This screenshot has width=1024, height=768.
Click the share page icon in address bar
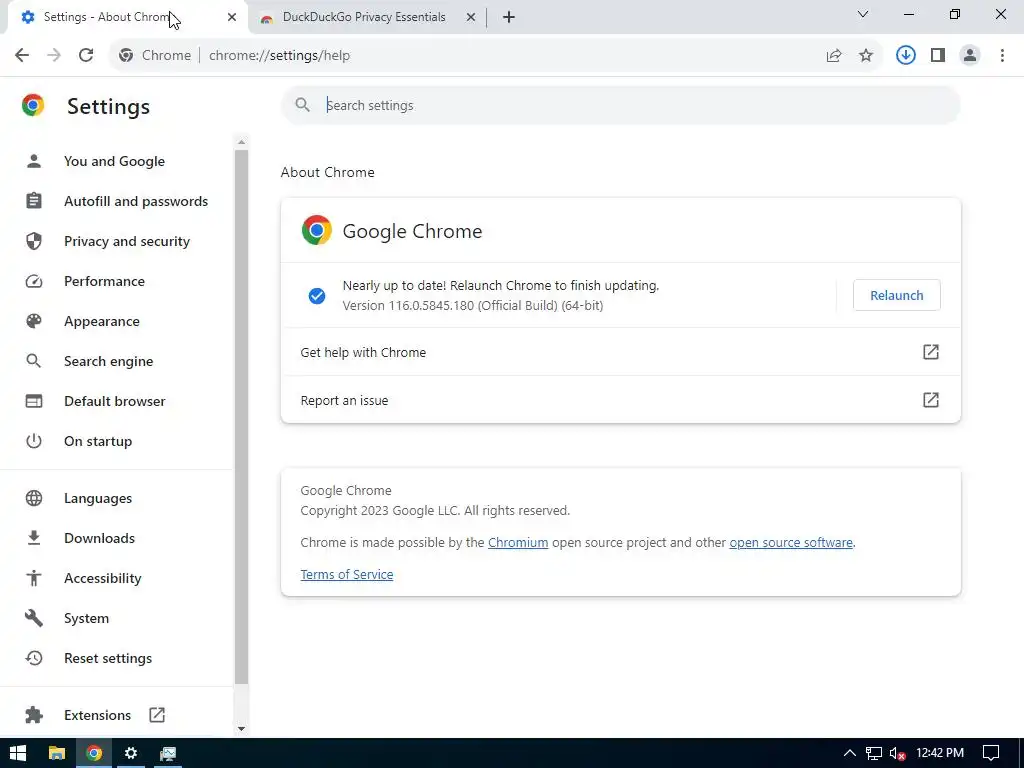pyautogui.click(x=834, y=56)
